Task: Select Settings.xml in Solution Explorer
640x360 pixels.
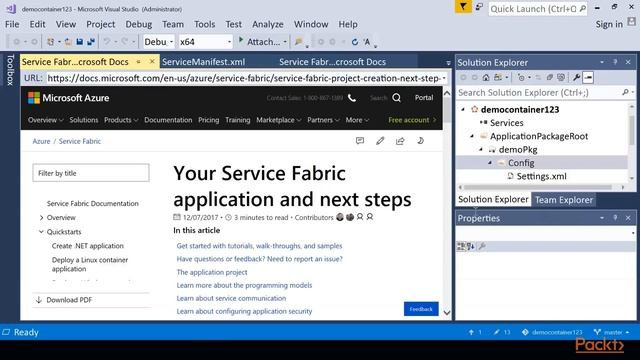Action: click(x=541, y=176)
